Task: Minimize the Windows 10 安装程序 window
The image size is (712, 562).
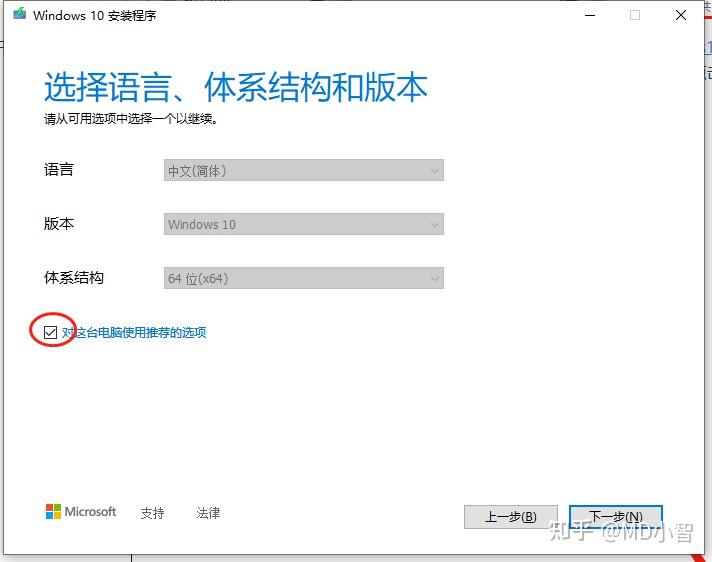Action: (590, 15)
